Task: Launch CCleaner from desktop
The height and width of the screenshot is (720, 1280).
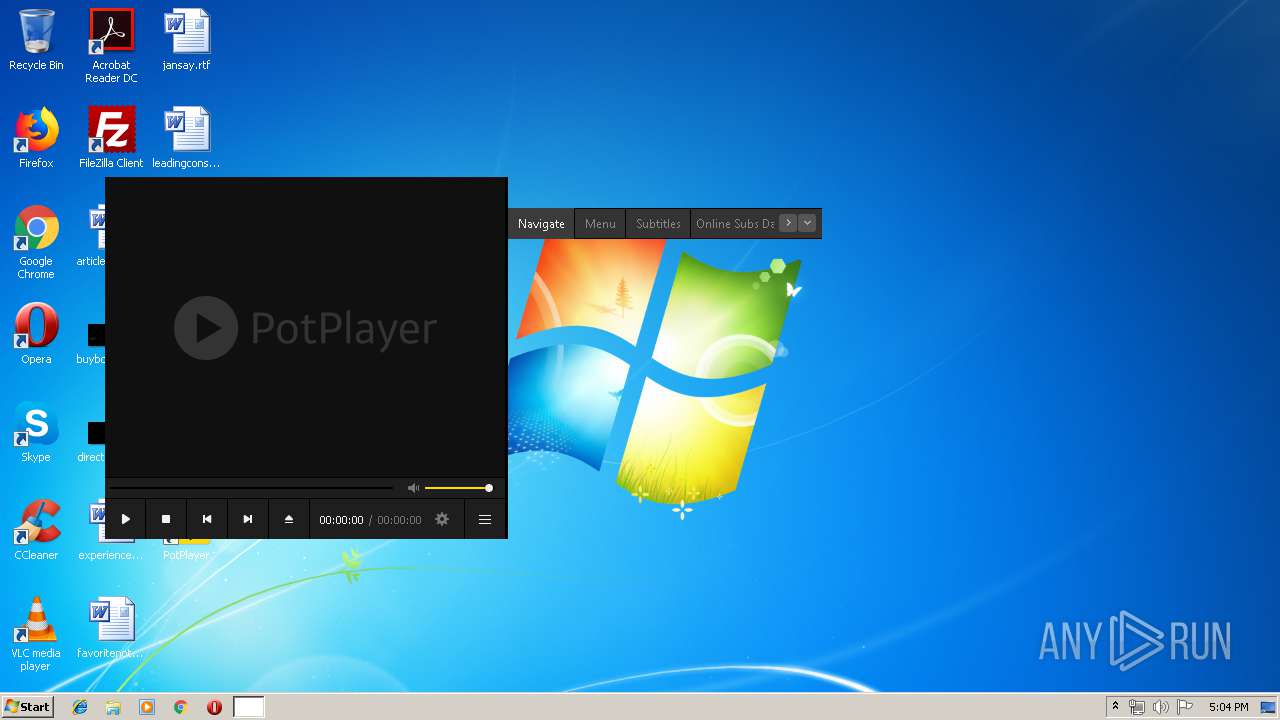Action: 36,530
